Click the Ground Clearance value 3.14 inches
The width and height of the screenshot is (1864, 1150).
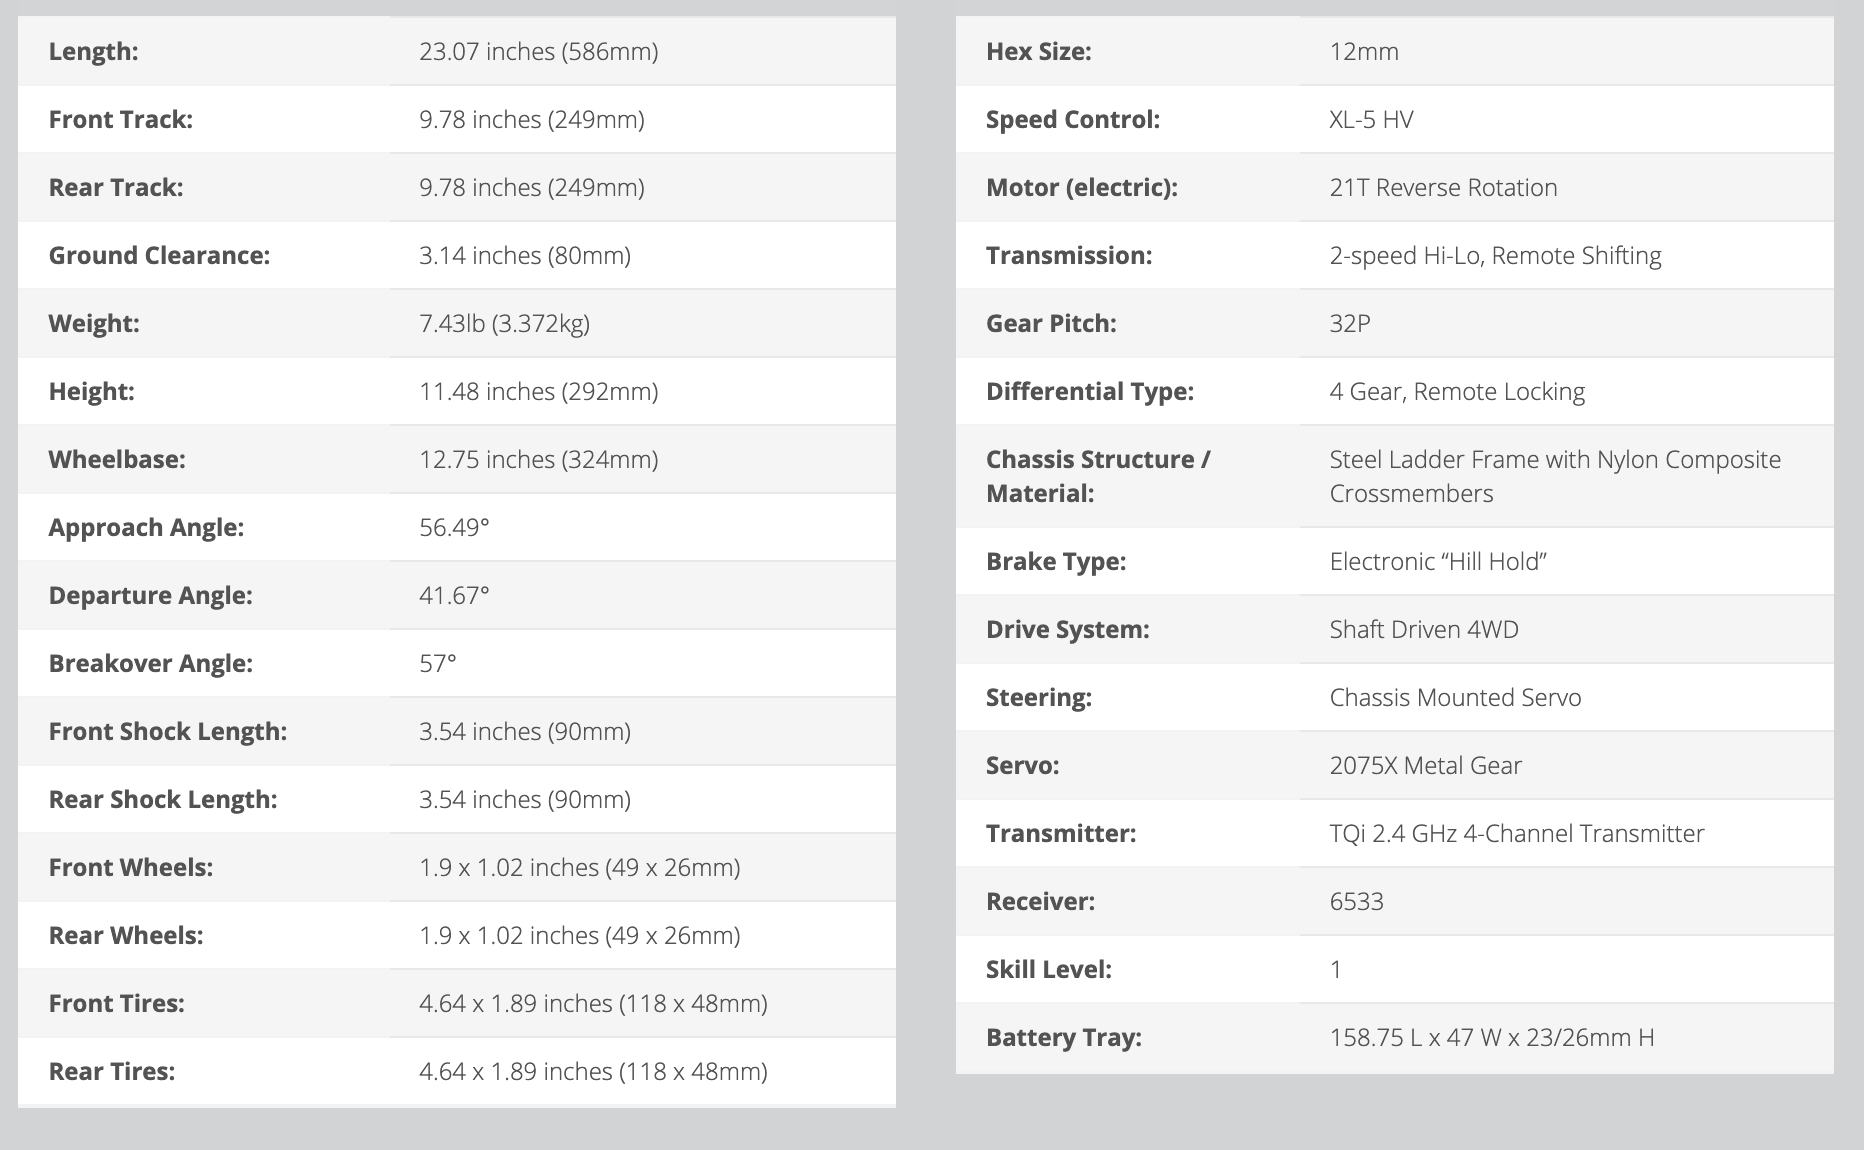pyautogui.click(x=524, y=256)
